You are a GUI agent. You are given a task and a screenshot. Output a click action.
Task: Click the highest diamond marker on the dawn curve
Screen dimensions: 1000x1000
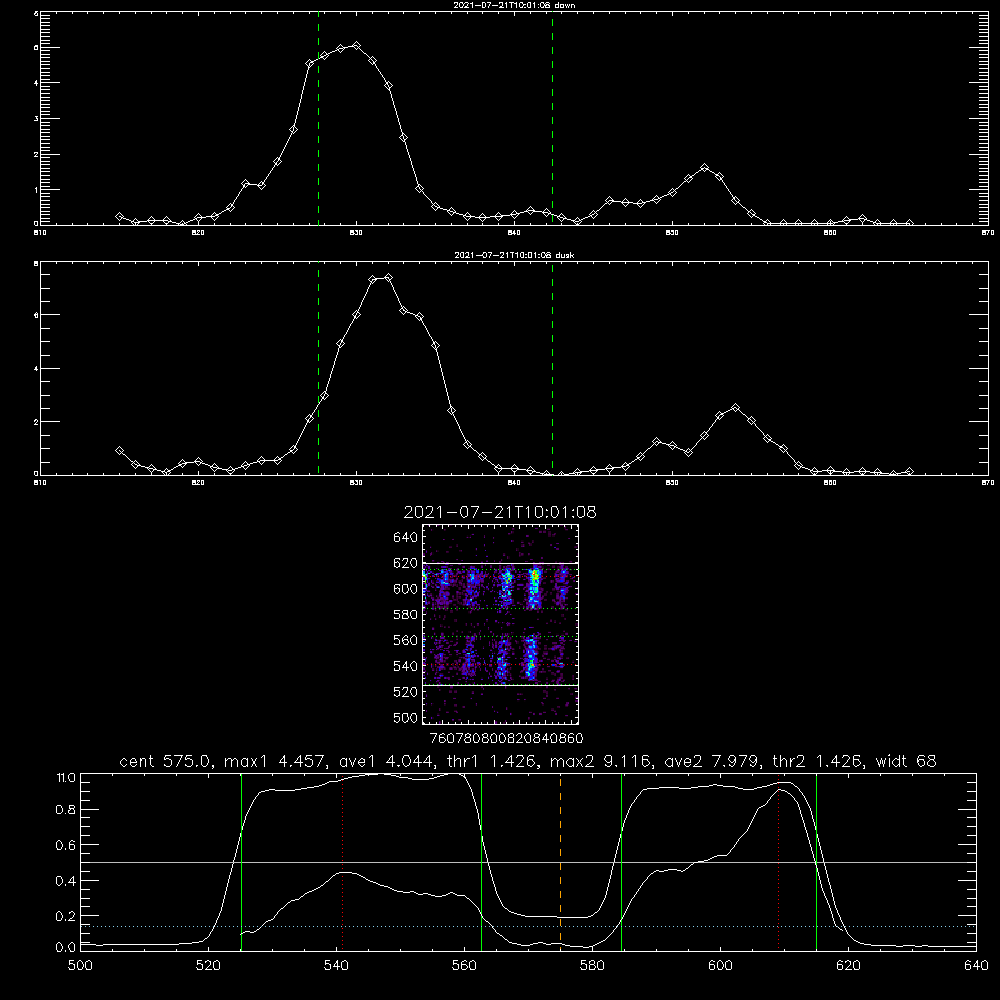(x=357, y=46)
